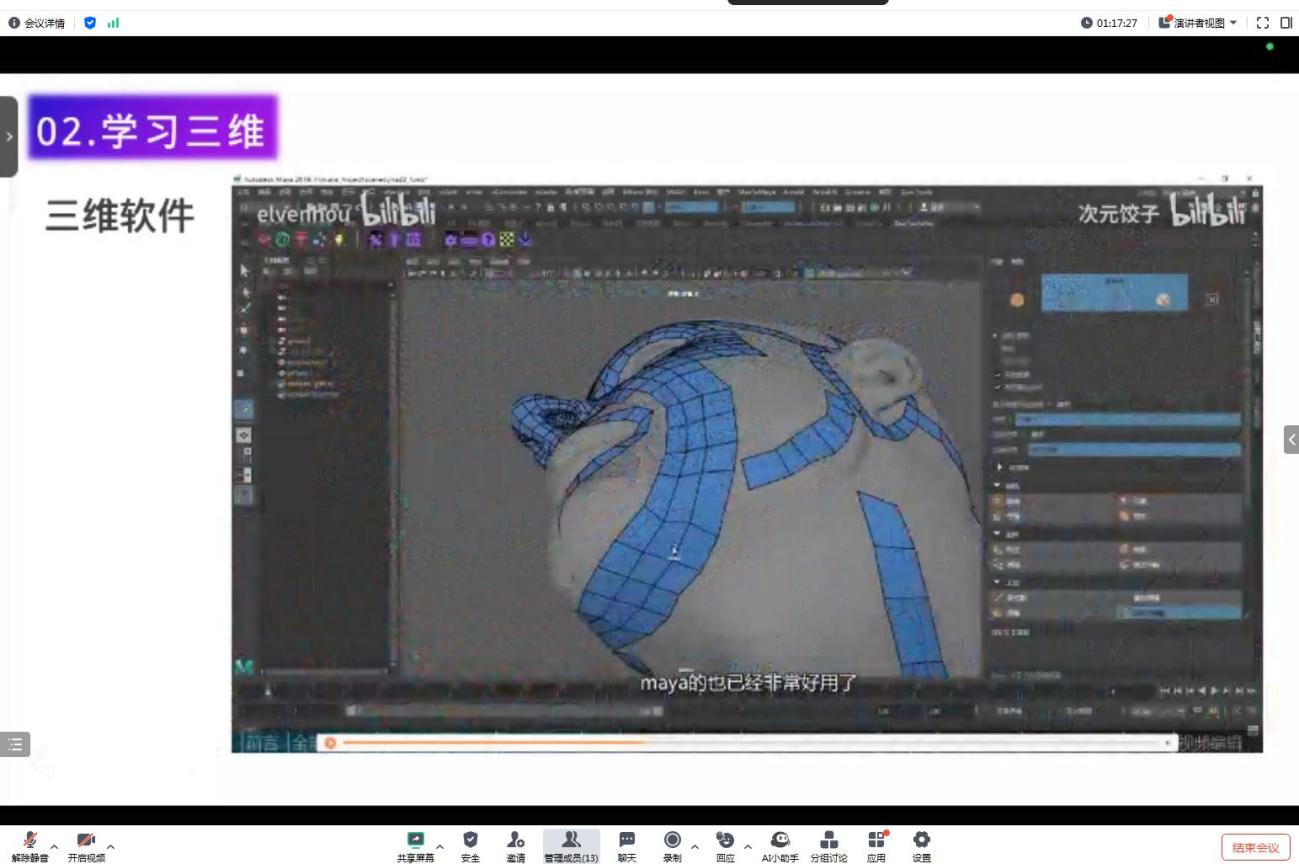The image size is (1299, 864).
Task: Click the 结束会议 end meeting button
Action: pos(1255,848)
